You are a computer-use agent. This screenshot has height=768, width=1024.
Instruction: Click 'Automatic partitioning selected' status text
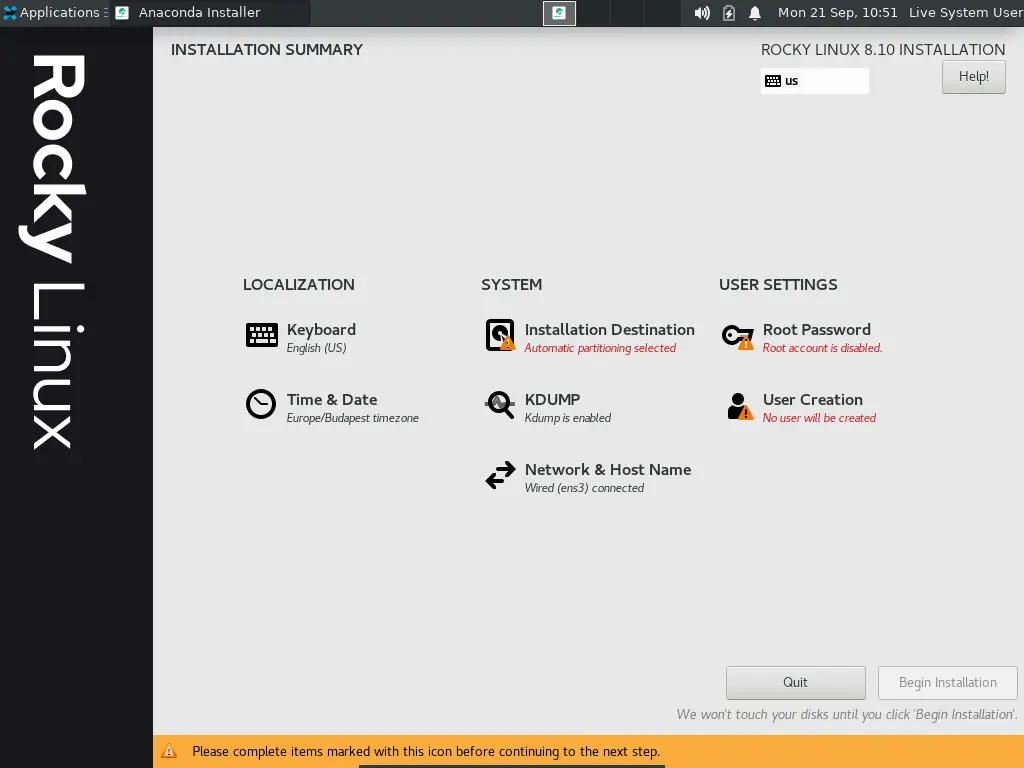click(x=600, y=348)
